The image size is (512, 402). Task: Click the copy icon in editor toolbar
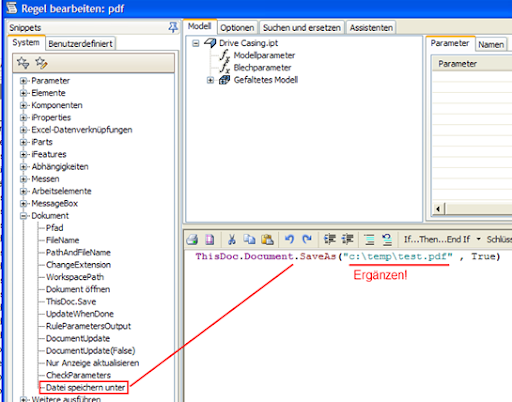pyautogui.click(x=249, y=239)
